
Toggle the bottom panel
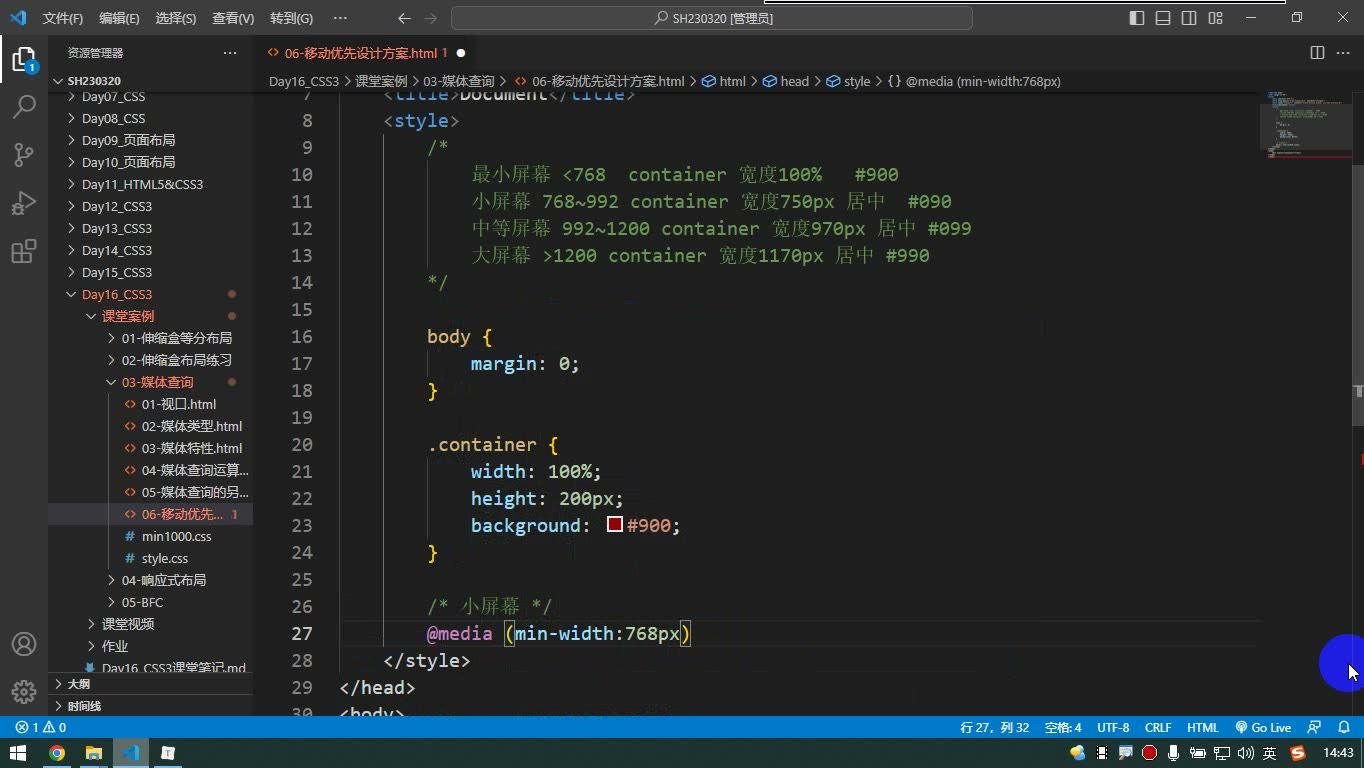(x=1163, y=18)
